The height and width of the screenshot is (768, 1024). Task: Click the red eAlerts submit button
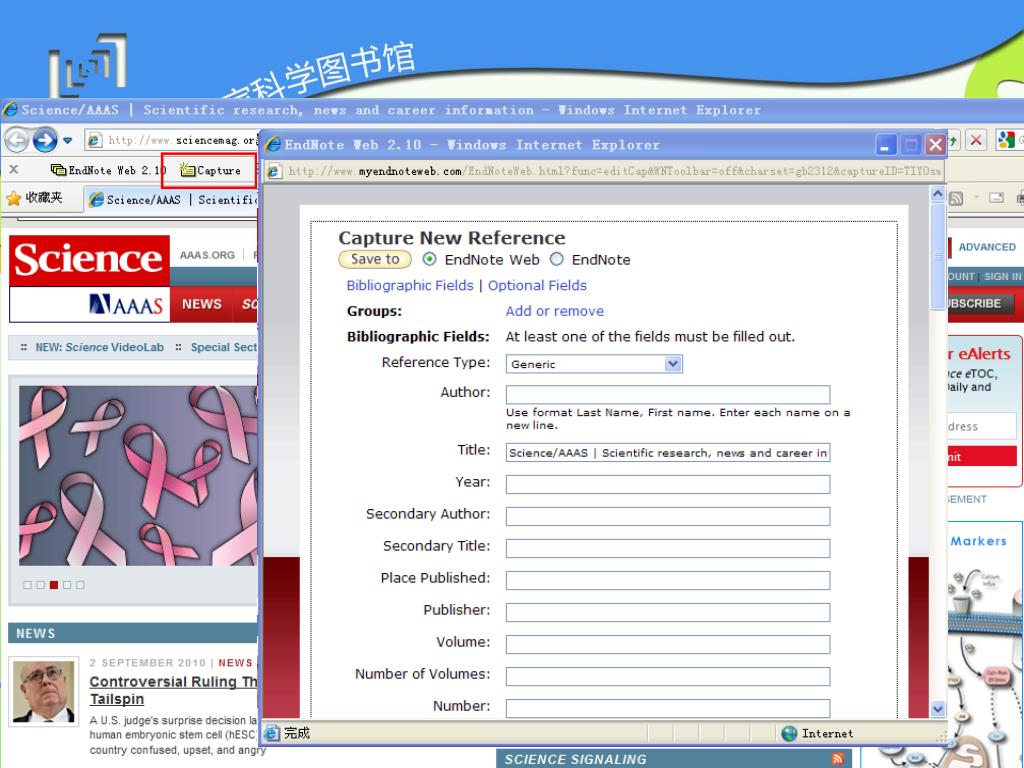982,456
